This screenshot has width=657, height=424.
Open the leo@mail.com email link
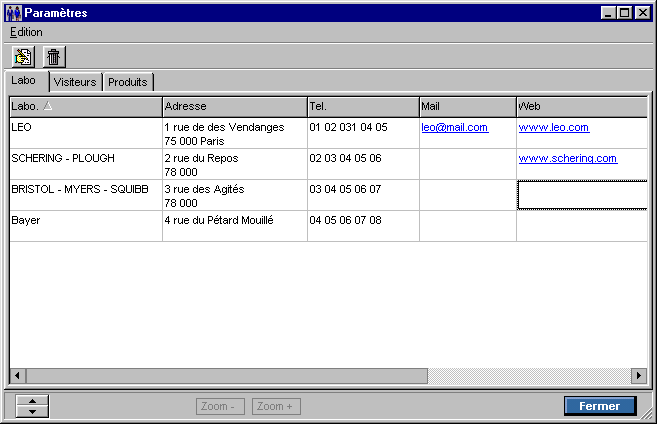455,127
